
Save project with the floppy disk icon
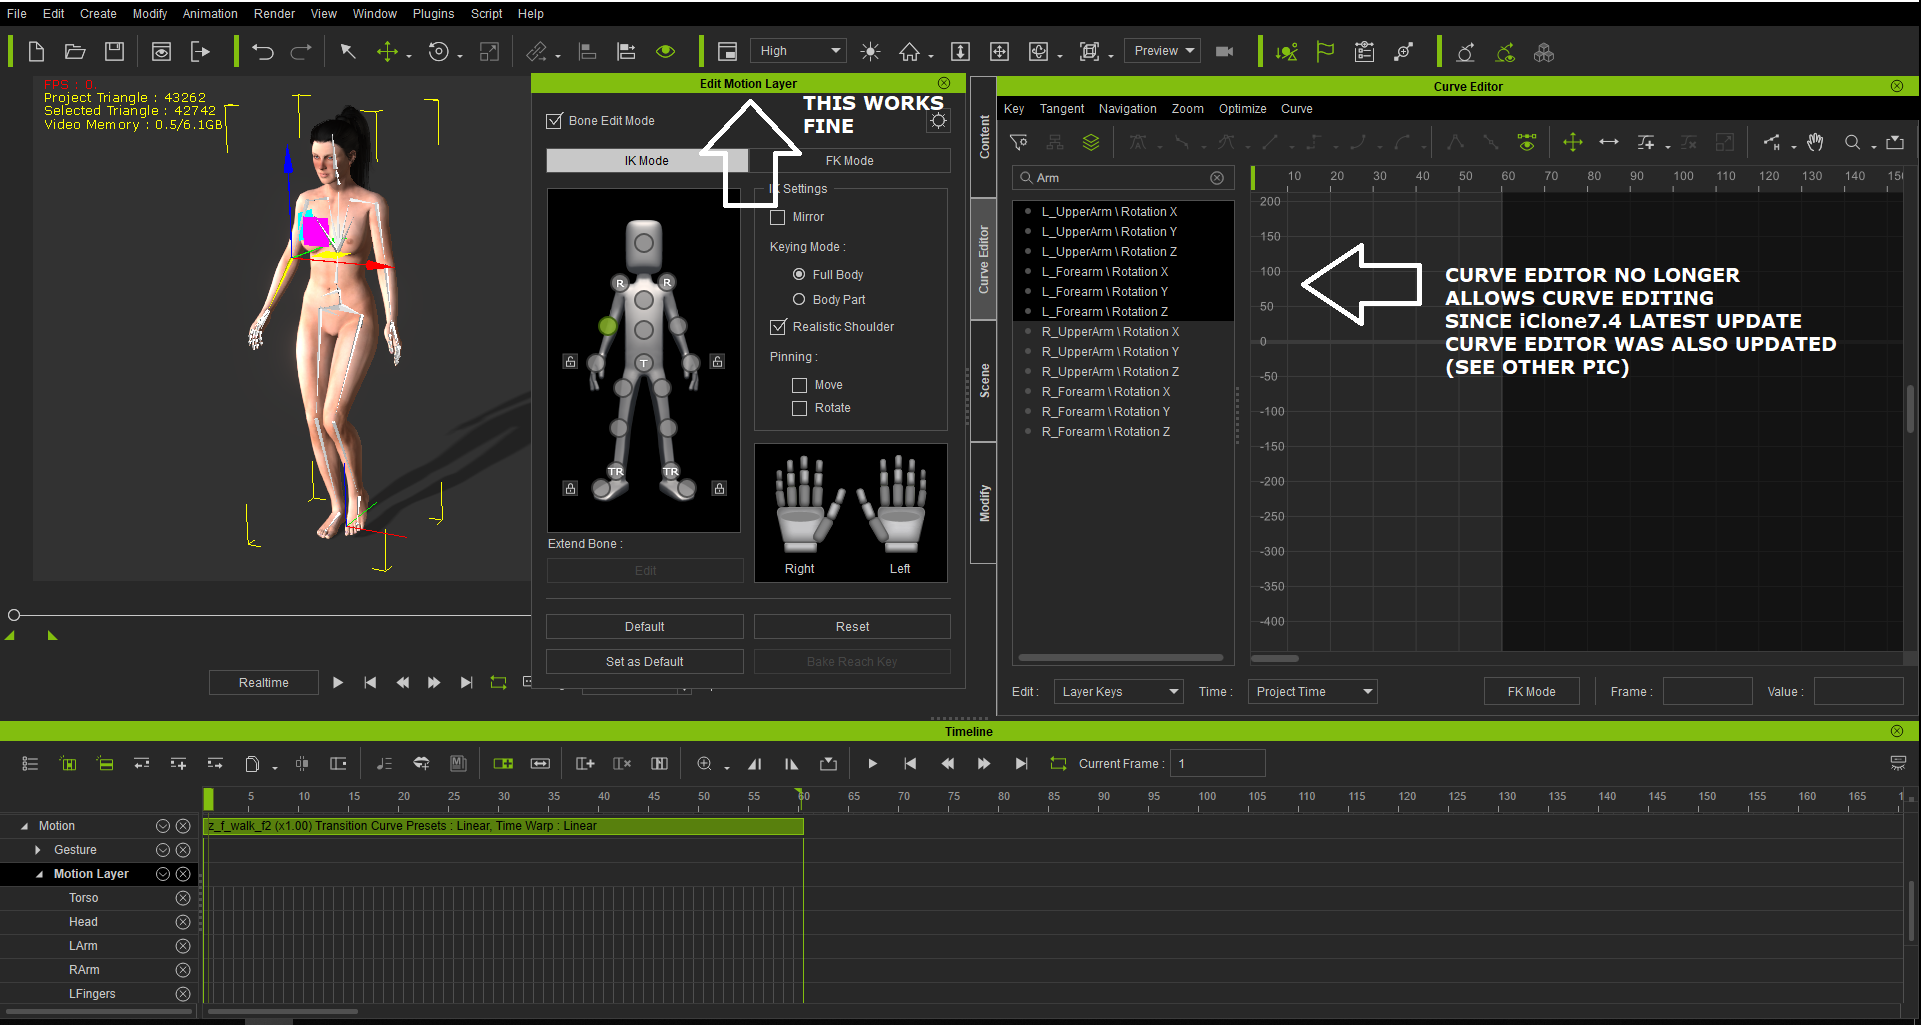tap(115, 52)
